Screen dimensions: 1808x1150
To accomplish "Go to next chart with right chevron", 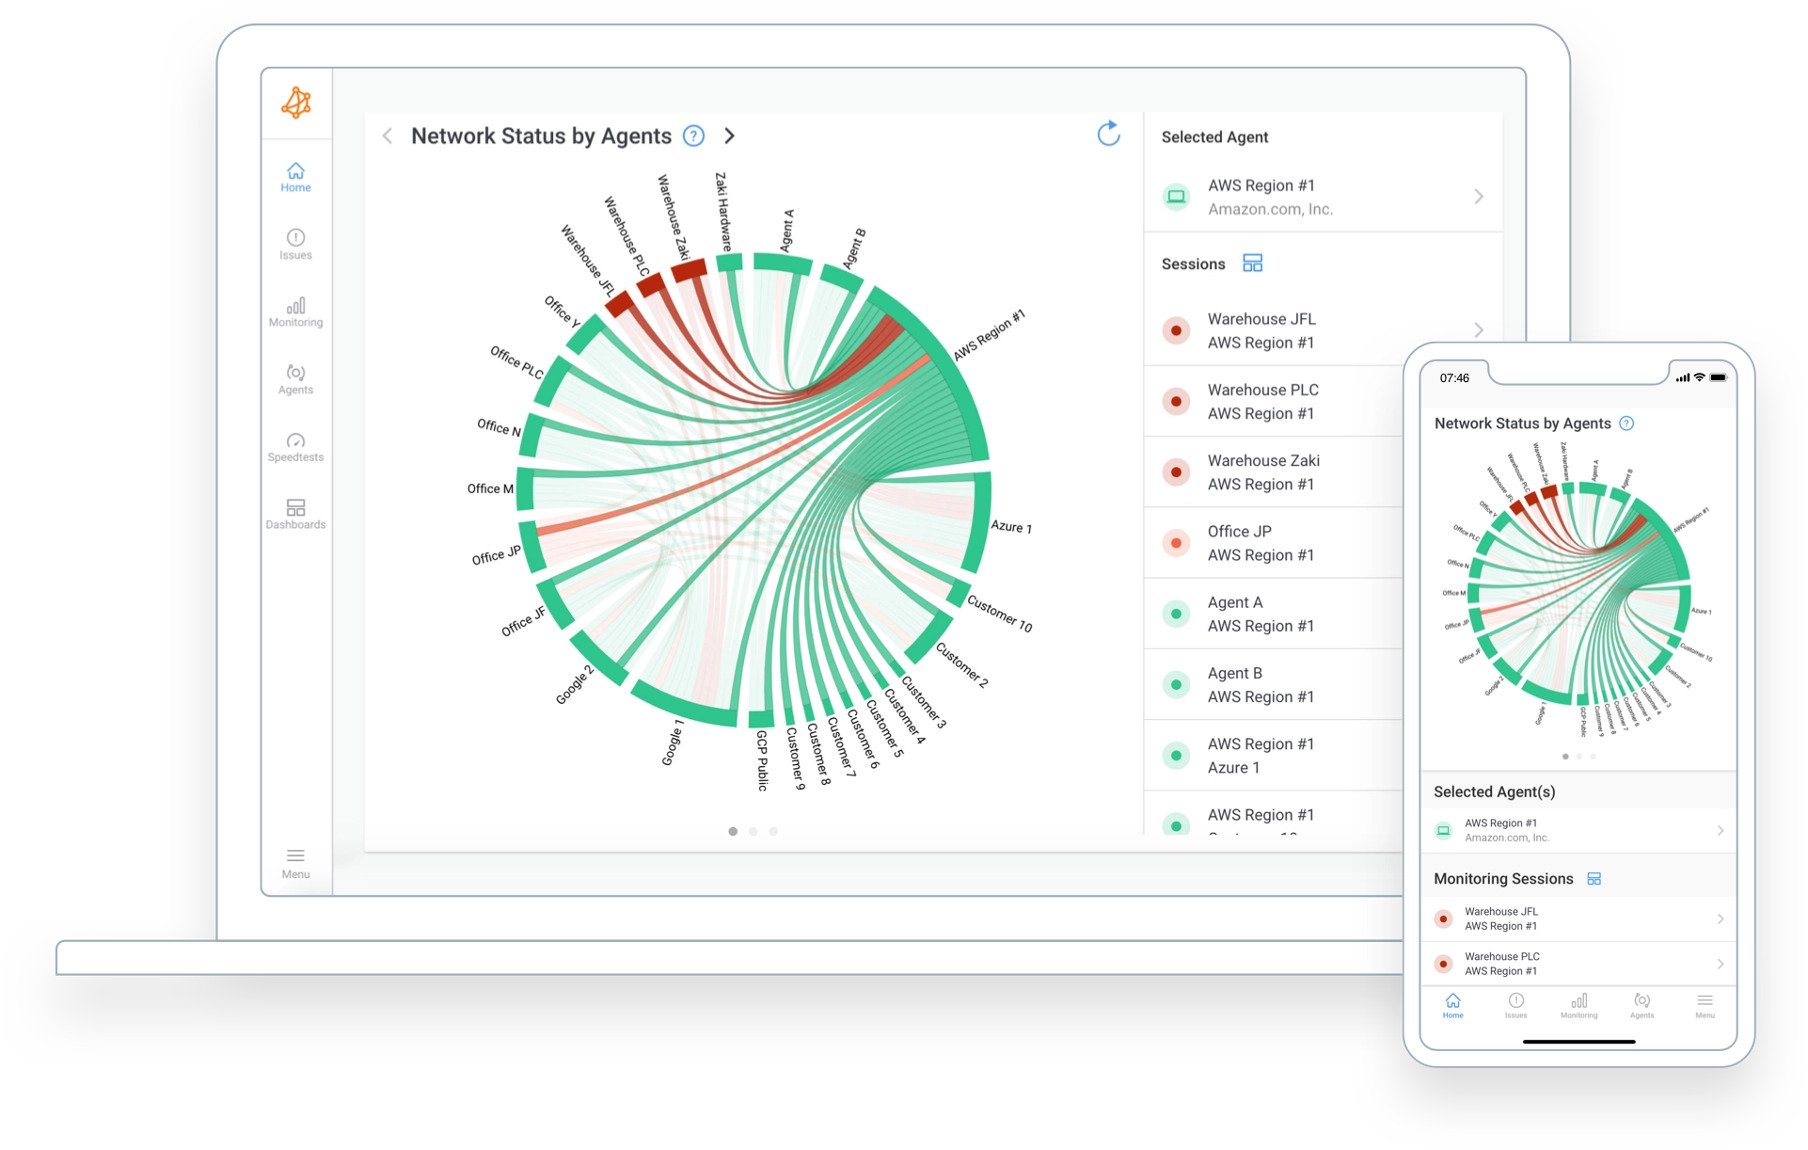I will [729, 136].
